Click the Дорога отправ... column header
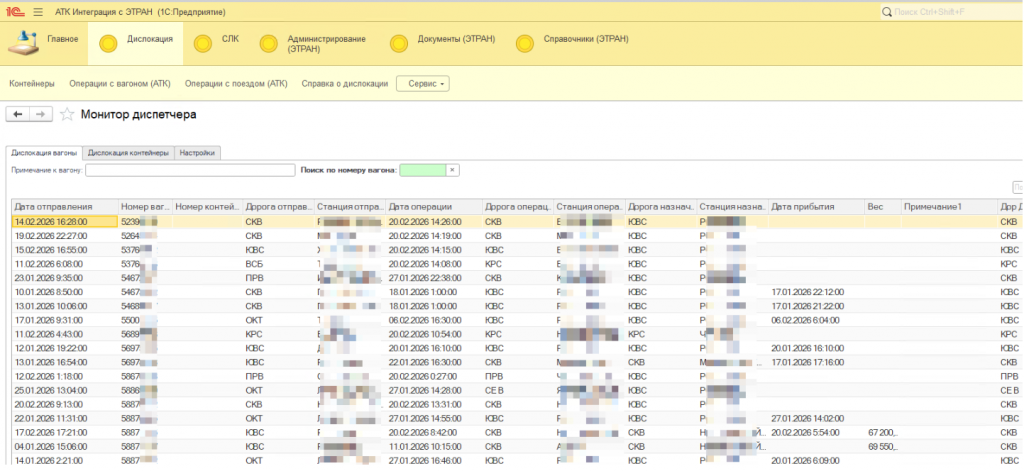1024x471 pixels. pyautogui.click(x=279, y=206)
